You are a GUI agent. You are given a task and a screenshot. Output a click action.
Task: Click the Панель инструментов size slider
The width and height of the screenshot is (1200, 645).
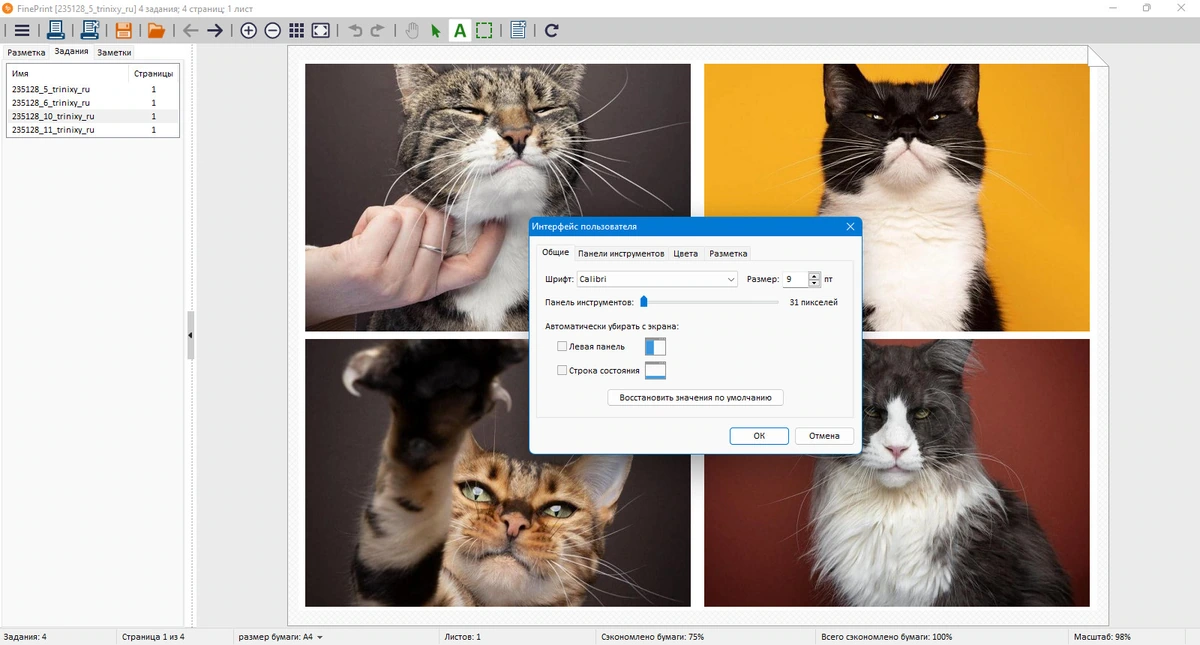(710, 301)
